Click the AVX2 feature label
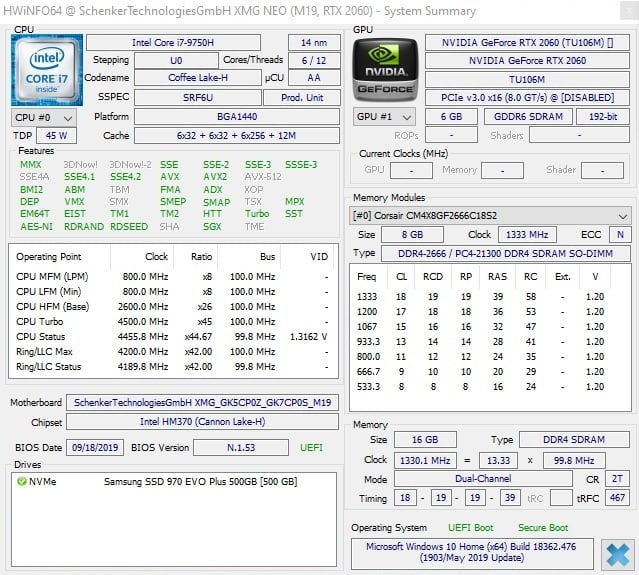This screenshot has height=575, width=639. click(x=215, y=176)
